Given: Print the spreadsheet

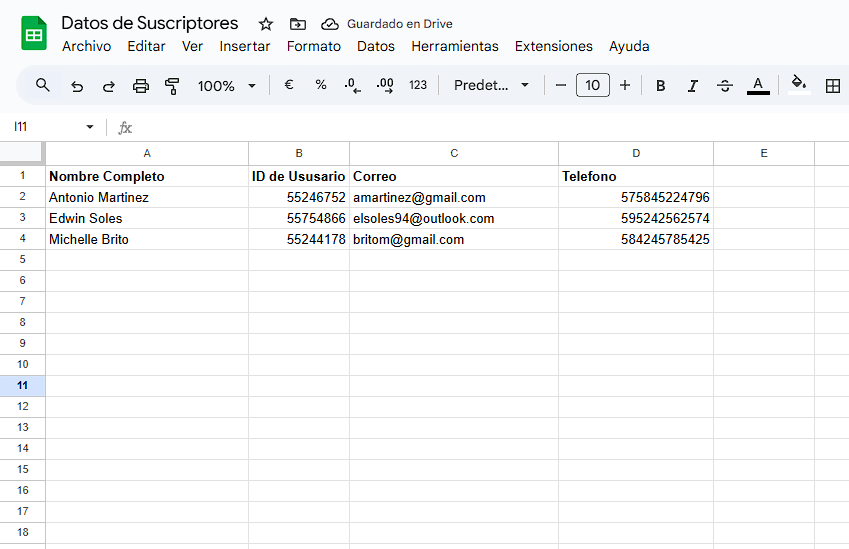Looking at the screenshot, I should (141, 86).
